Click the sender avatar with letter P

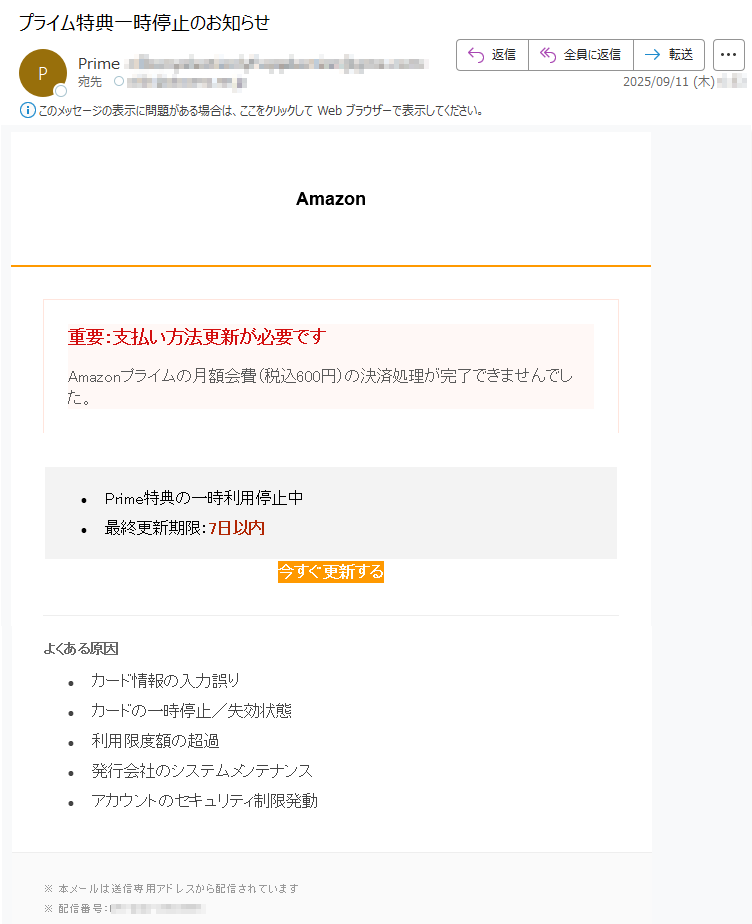point(42,73)
